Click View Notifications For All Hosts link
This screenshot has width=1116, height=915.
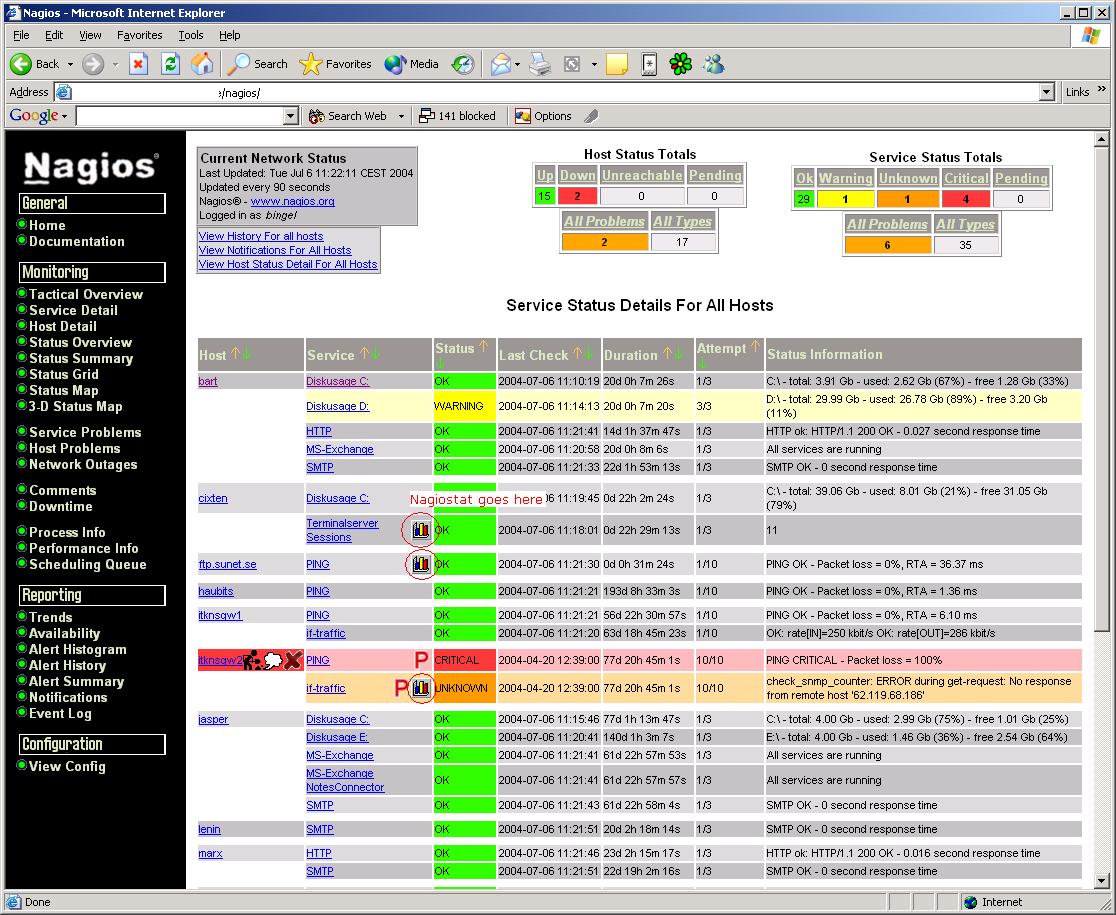[275, 250]
